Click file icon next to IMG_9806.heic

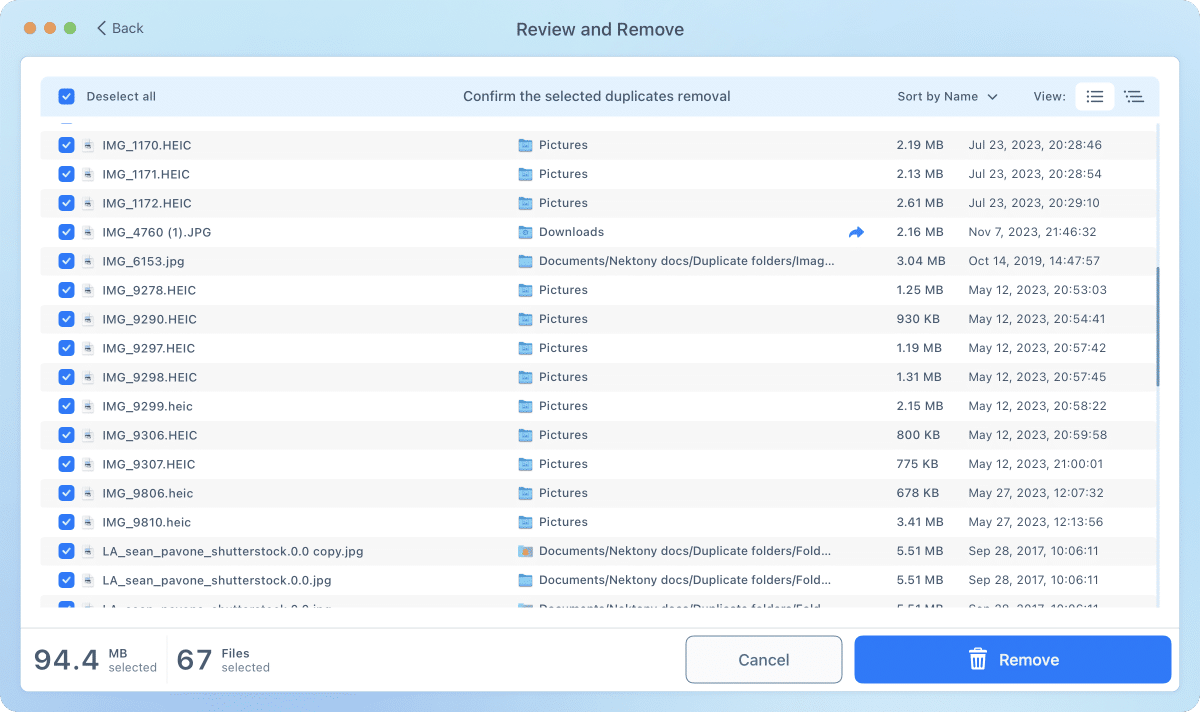tap(89, 493)
